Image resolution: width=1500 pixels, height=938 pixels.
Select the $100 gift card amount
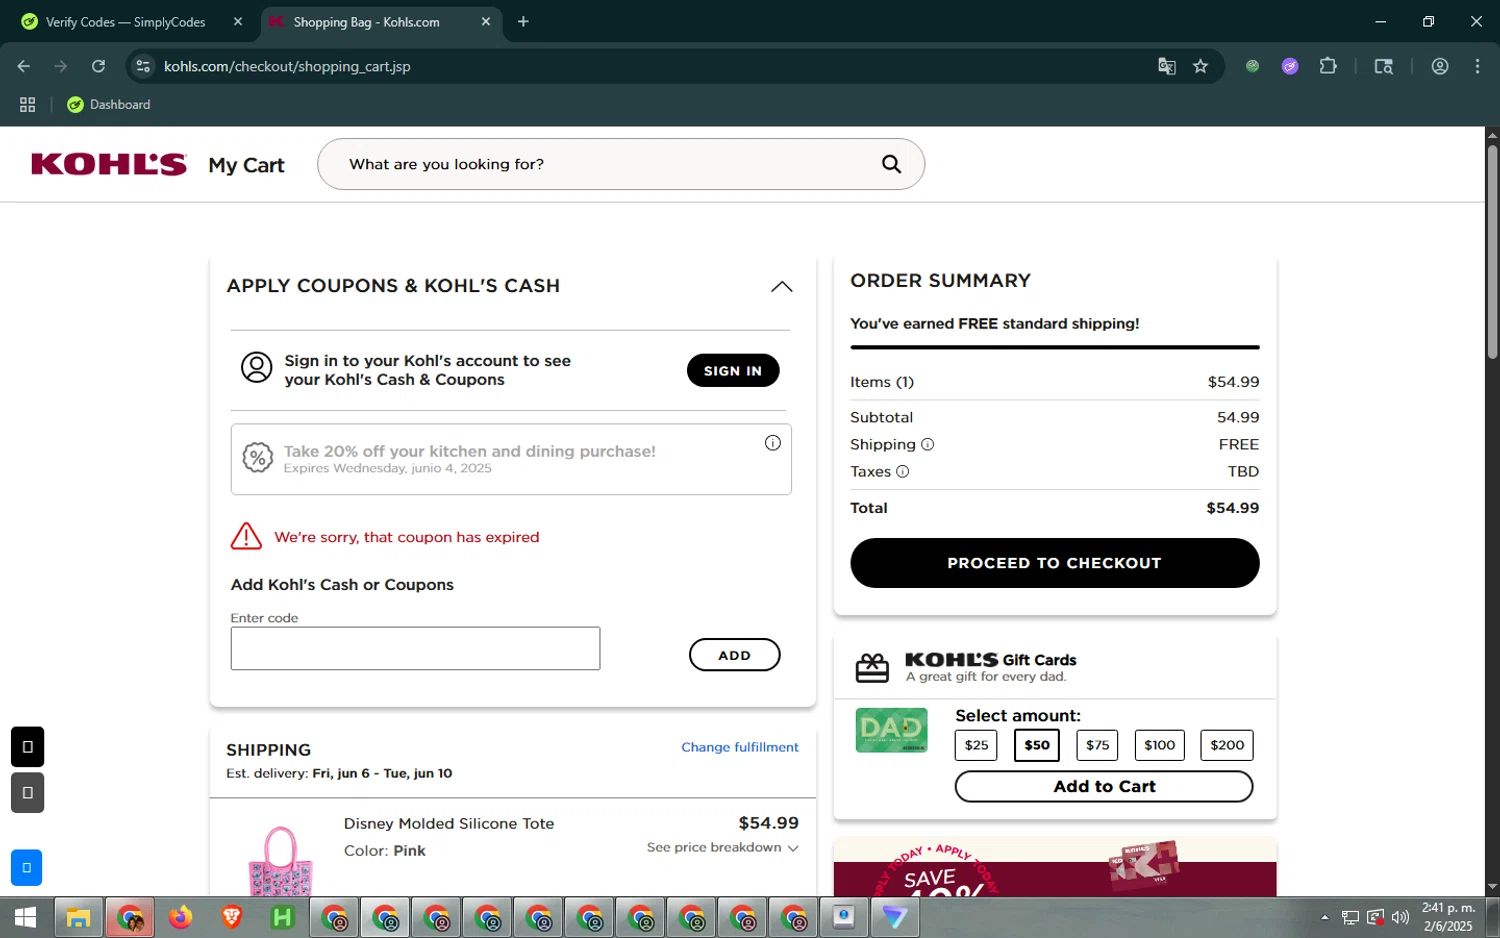pyautogui.click(x=1160, y=745)
